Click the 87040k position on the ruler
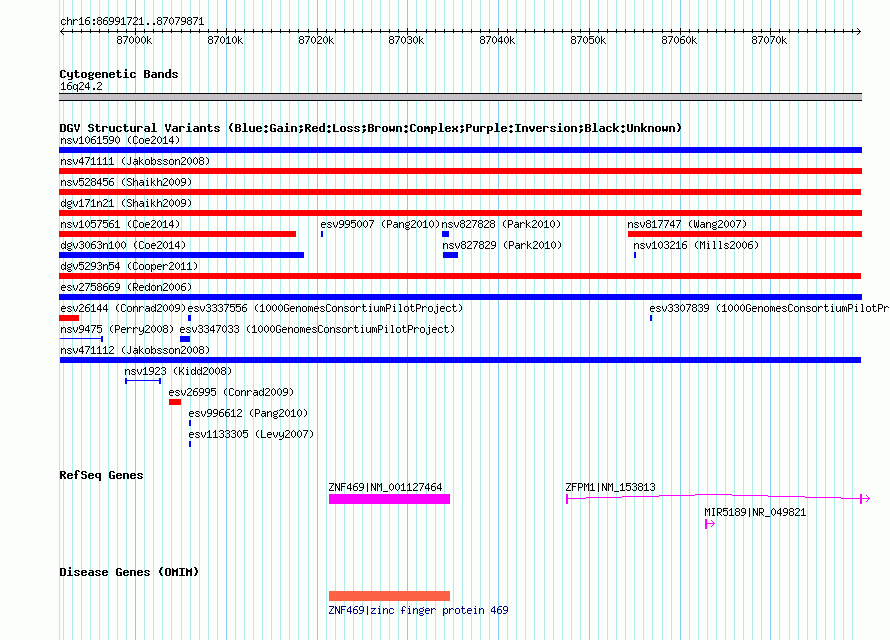This screenshot has width=890, height=640. point(497,40)
